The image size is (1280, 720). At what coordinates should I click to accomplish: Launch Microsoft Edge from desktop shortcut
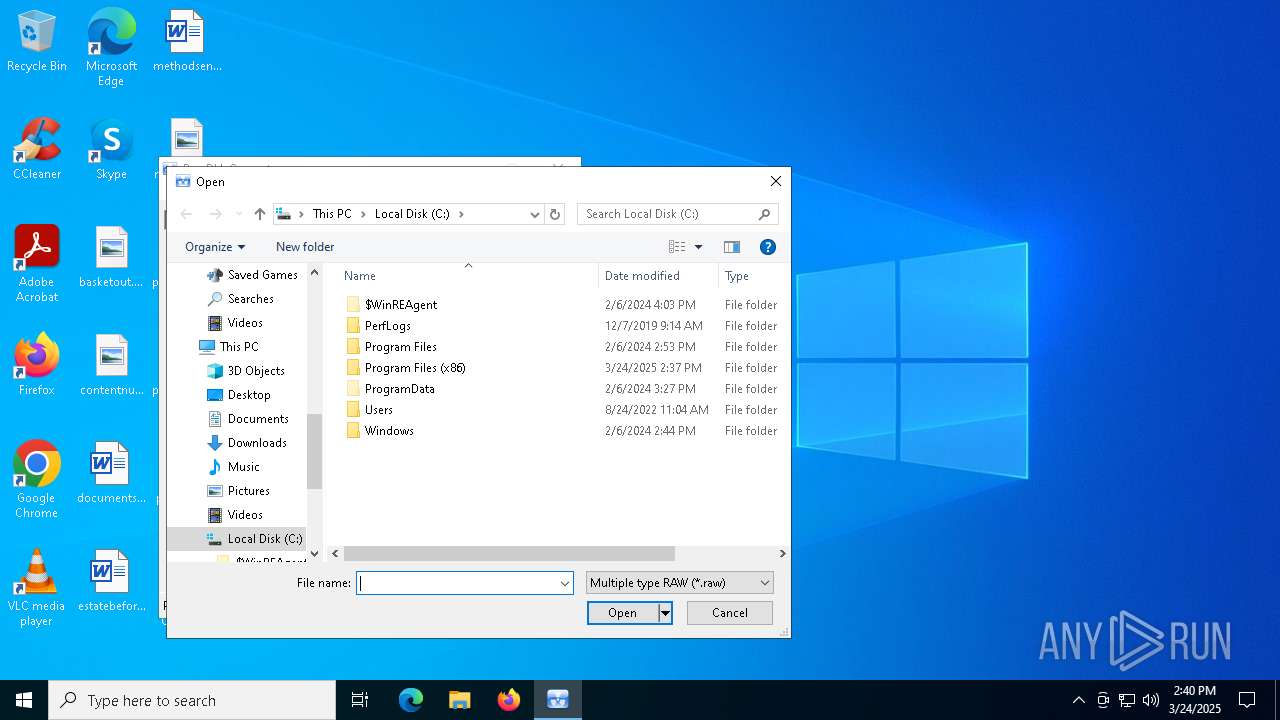click(x=111, y=48)
